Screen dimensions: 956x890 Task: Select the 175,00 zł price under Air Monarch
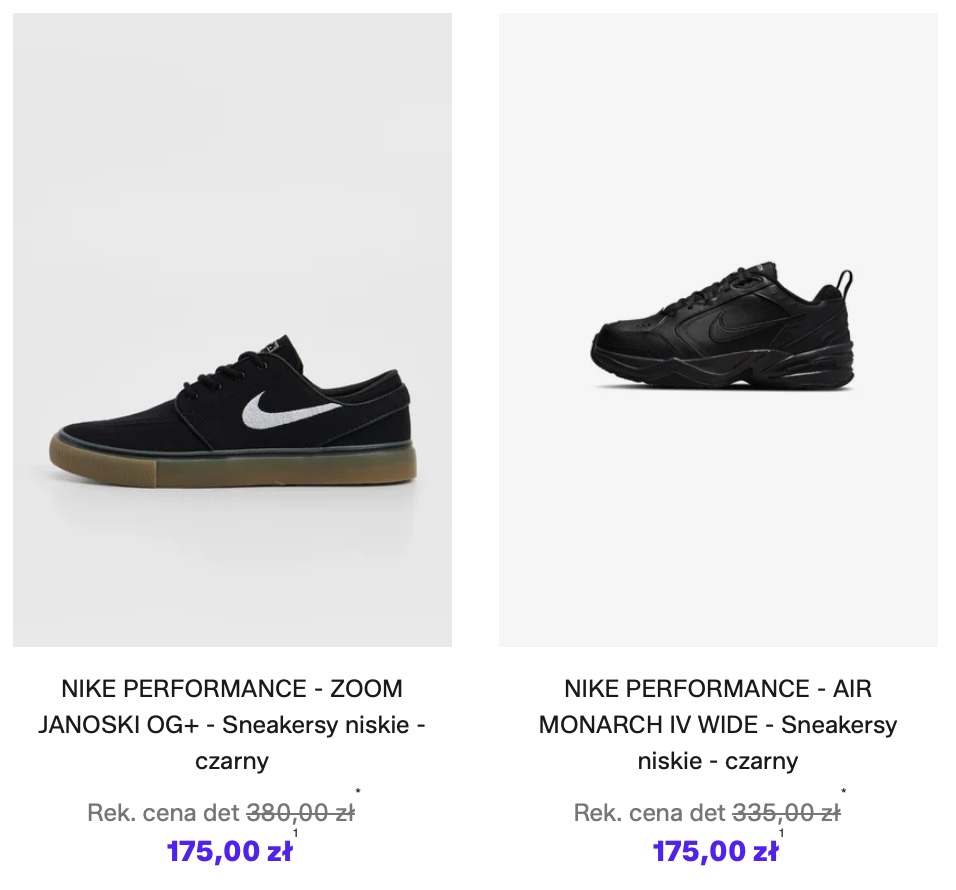[x=715, y=851]
